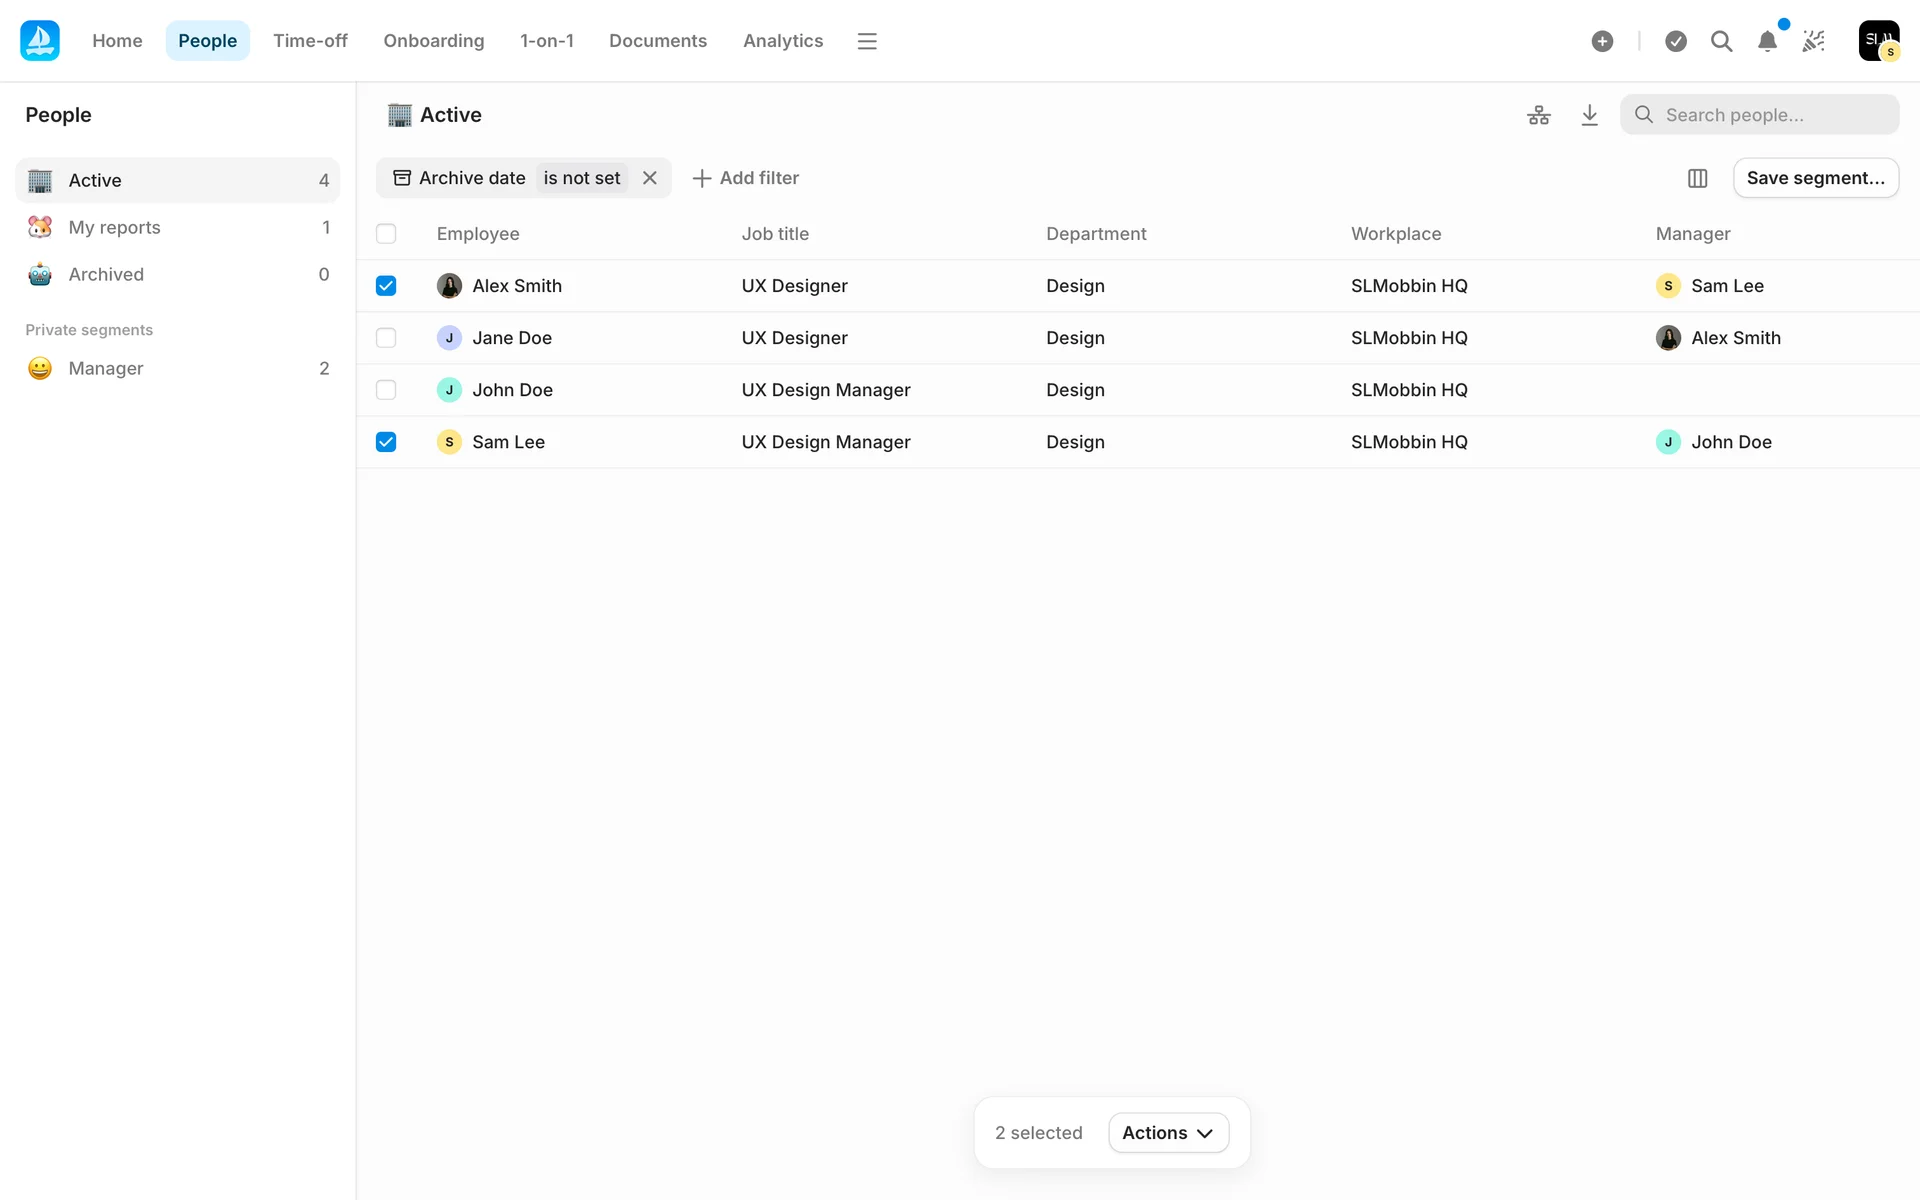Open the hamburger more-menu in navbar
1920x1200 pixels.
pyautogui.click(x=867, y=41)
